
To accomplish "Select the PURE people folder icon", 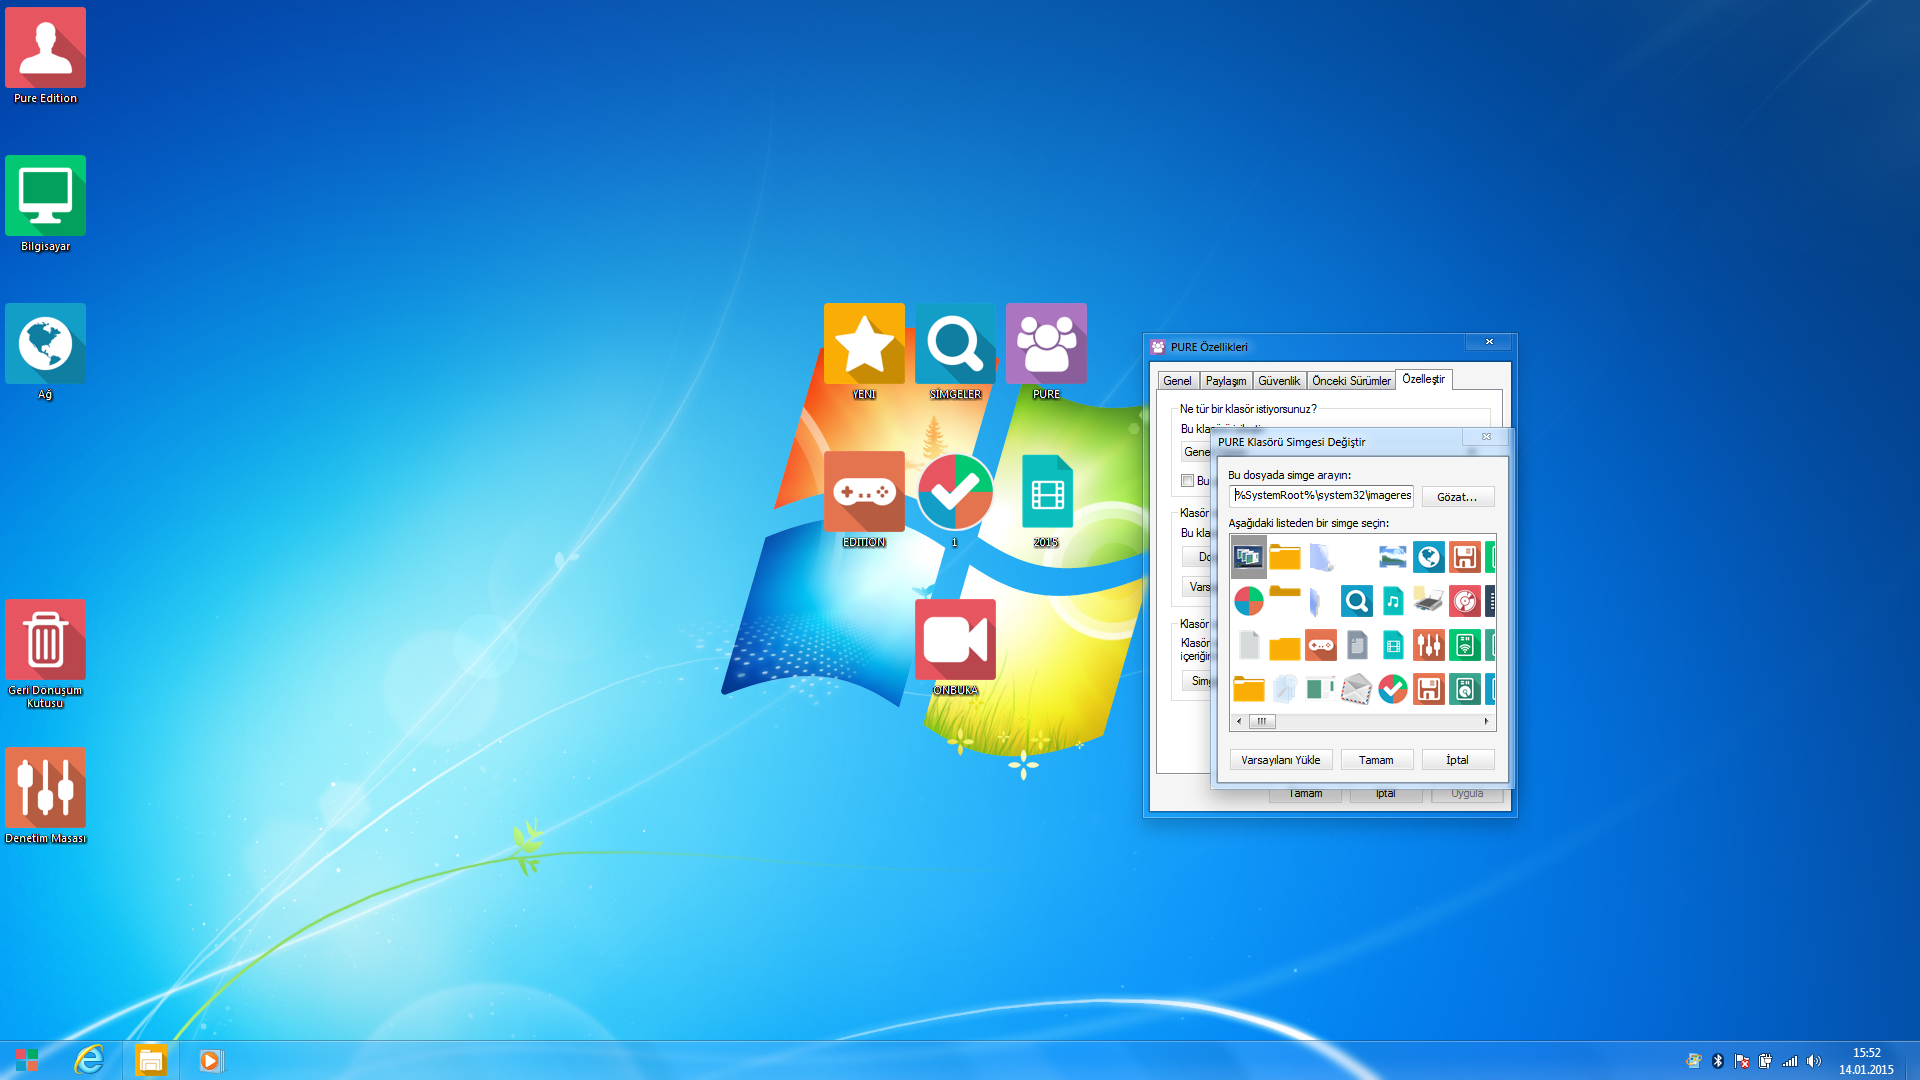I will point(1046,352).
